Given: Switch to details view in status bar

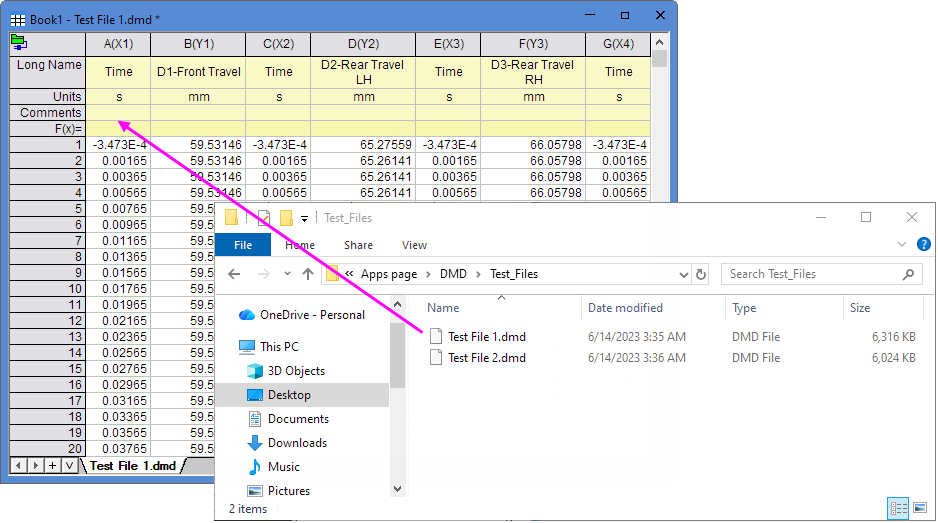Looking at the screenshot, I should tap(897, 508).
